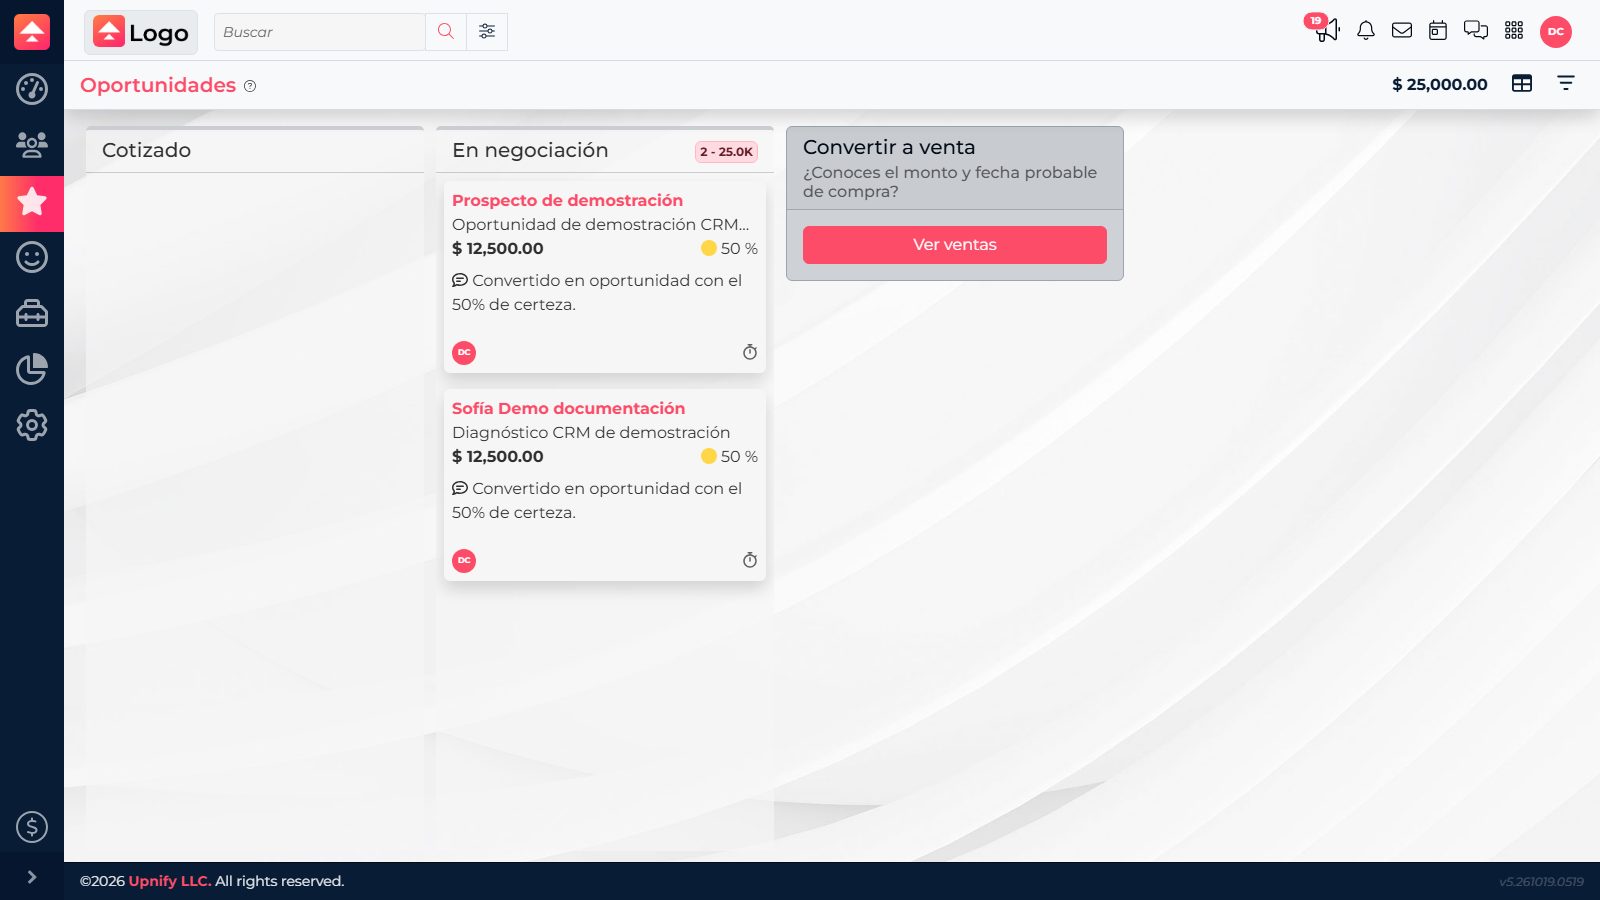Click the Upnify icon at sidebar top
This screenshot has width=1600, height=900.
(32, 32)
